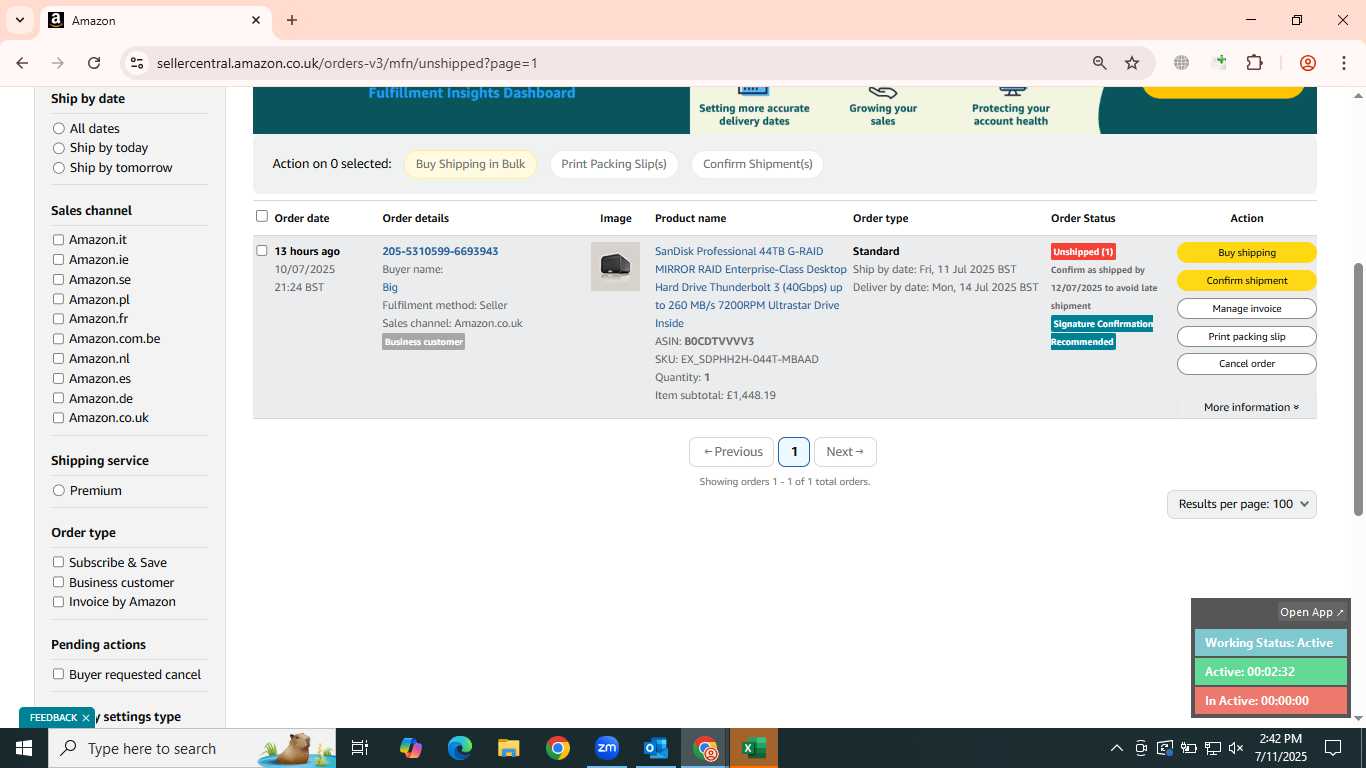Open the Chrome profile avatar icon

[1307, 63]
